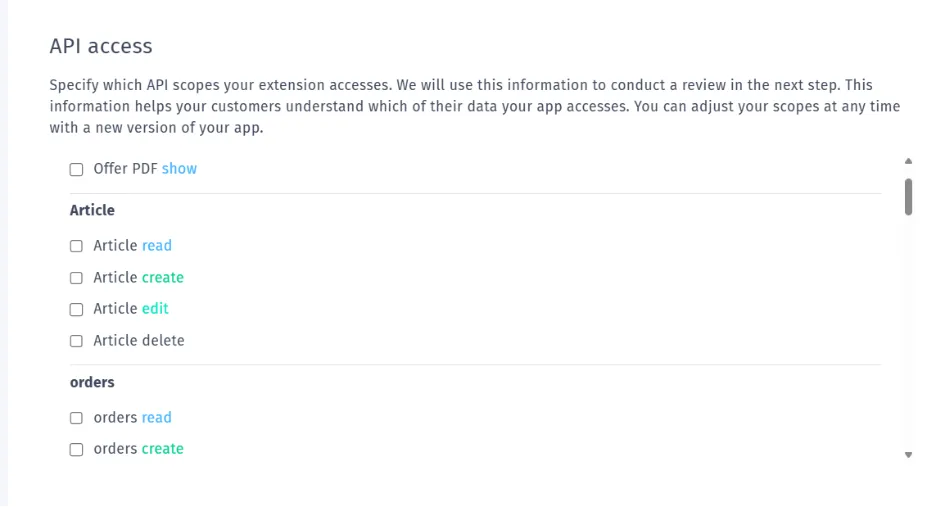936x507 pixels.
Task: Toggle the Article edit checkbox
Action: point(76,309)
